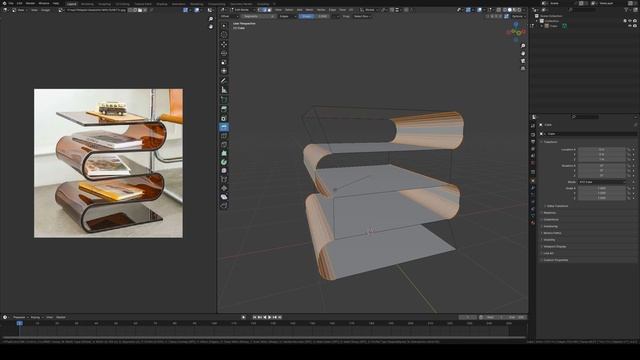
Task: Hide the Collection in the outliner
Action: [x=630, y=21]
